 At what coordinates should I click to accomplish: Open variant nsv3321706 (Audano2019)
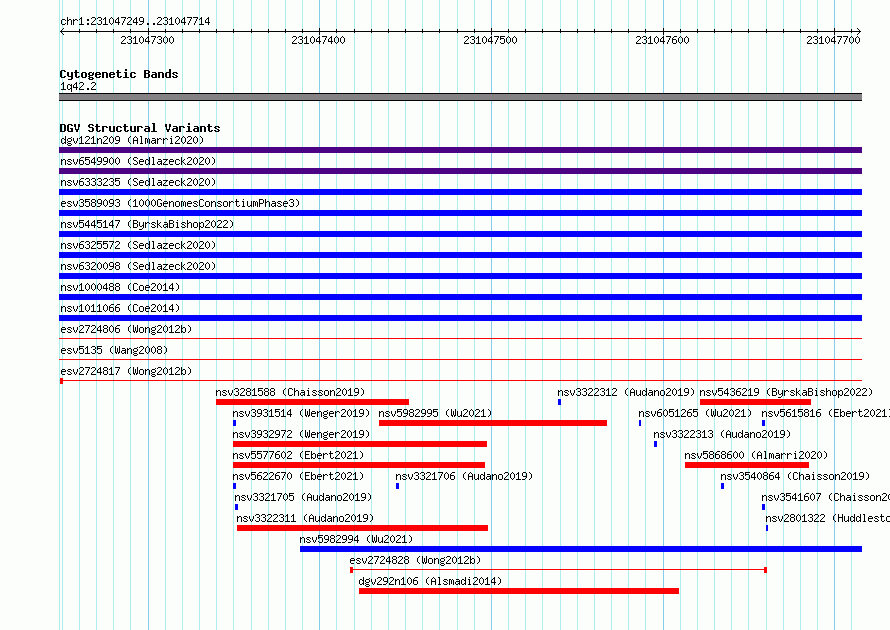464,476
